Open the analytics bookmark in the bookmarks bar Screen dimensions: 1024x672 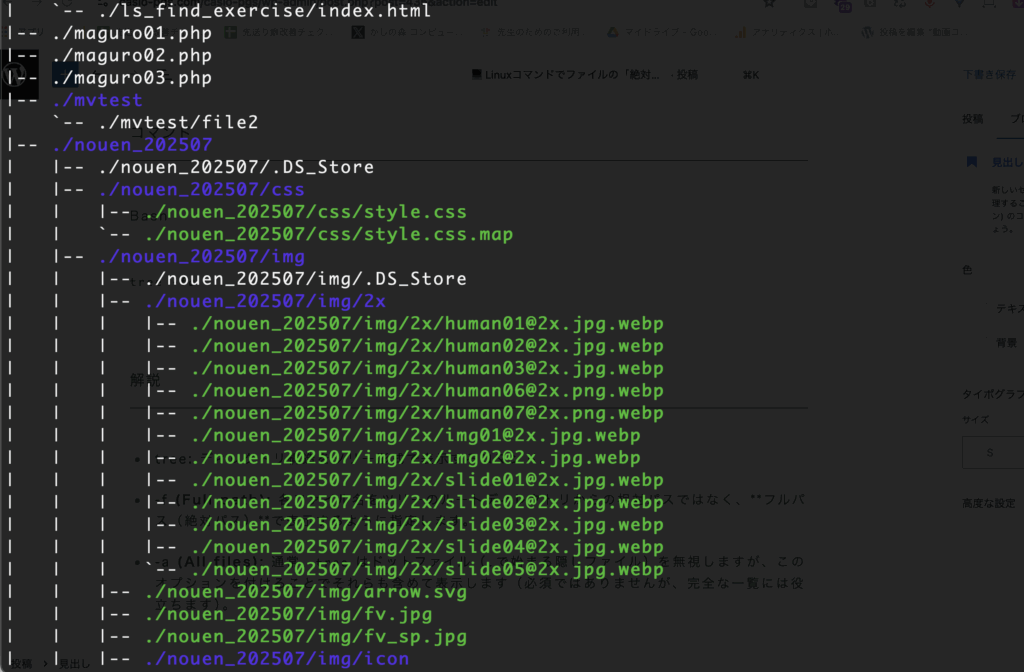point(740,32)
